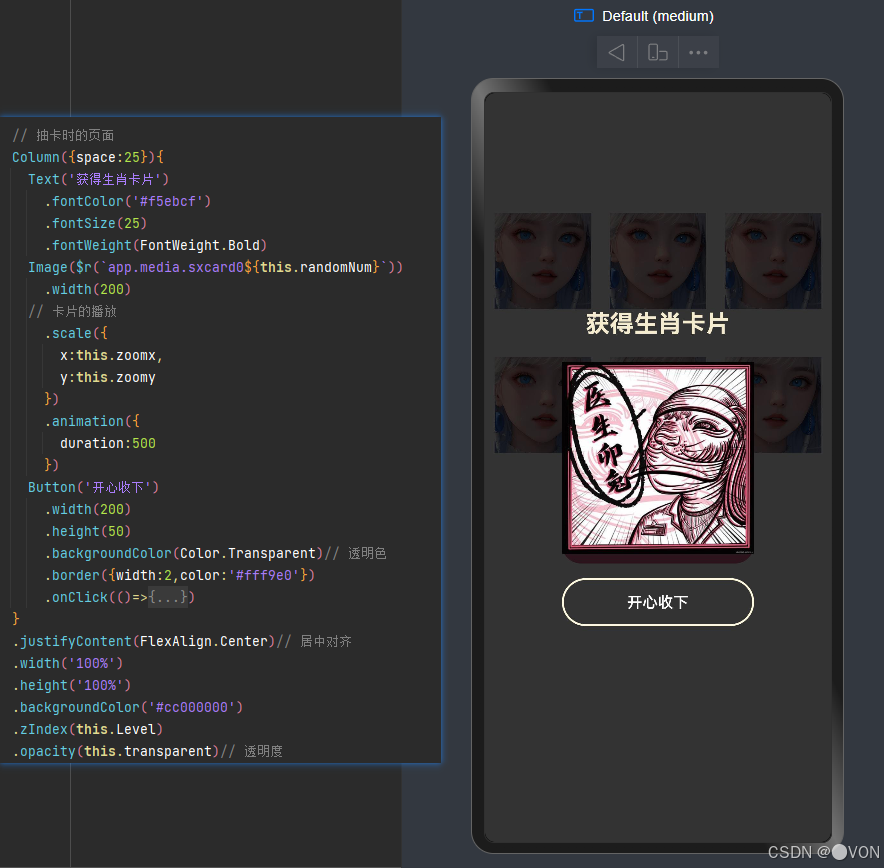
Task: Click the x:this.zoomx, code line
Action: pyautogui.click(x=112, y=356)
